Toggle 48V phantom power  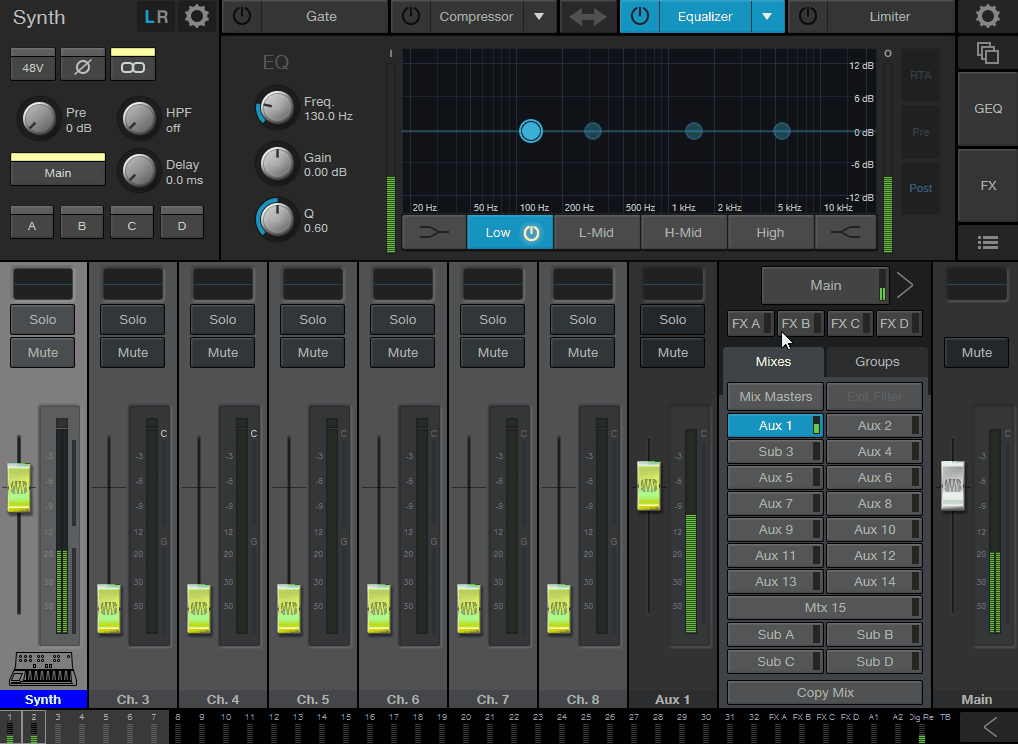(x=32, y=68)
